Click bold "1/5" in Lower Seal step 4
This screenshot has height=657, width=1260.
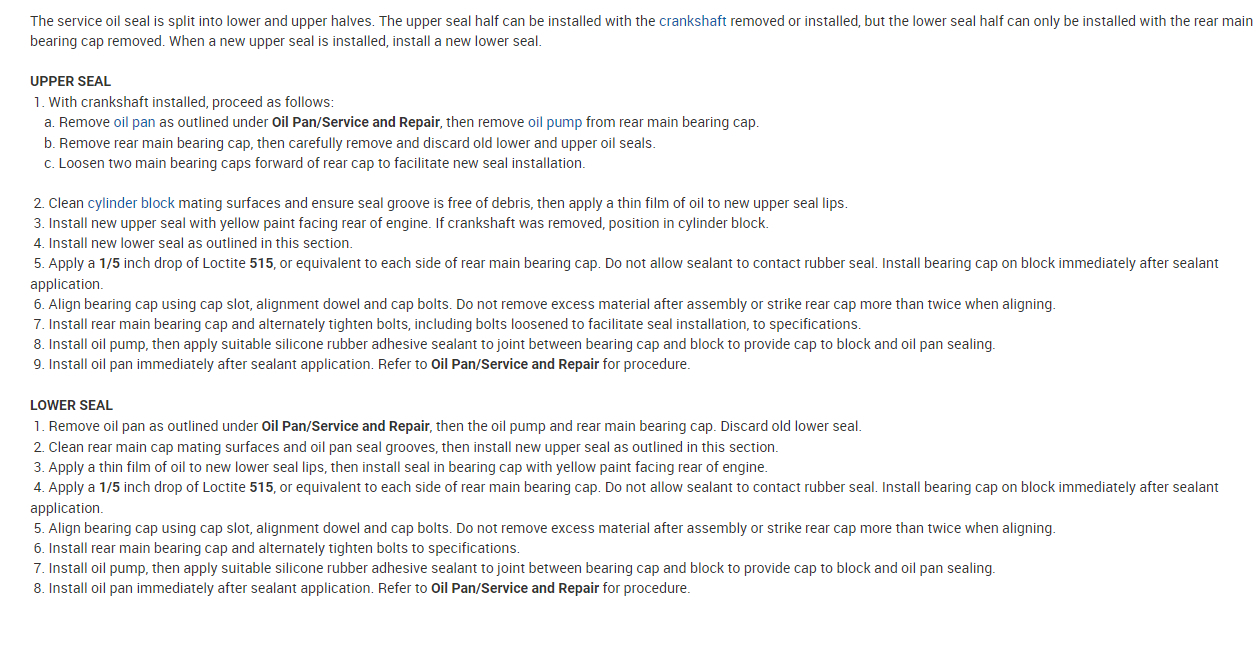tap(109, 487)
